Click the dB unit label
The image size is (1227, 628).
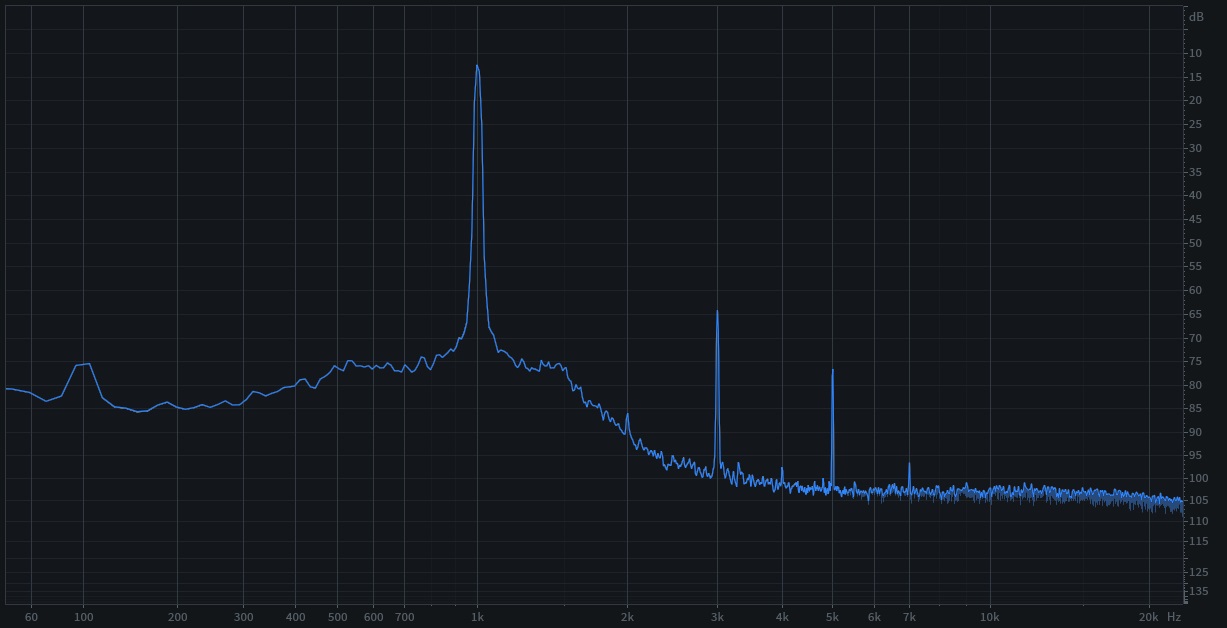coord(1196,17)
